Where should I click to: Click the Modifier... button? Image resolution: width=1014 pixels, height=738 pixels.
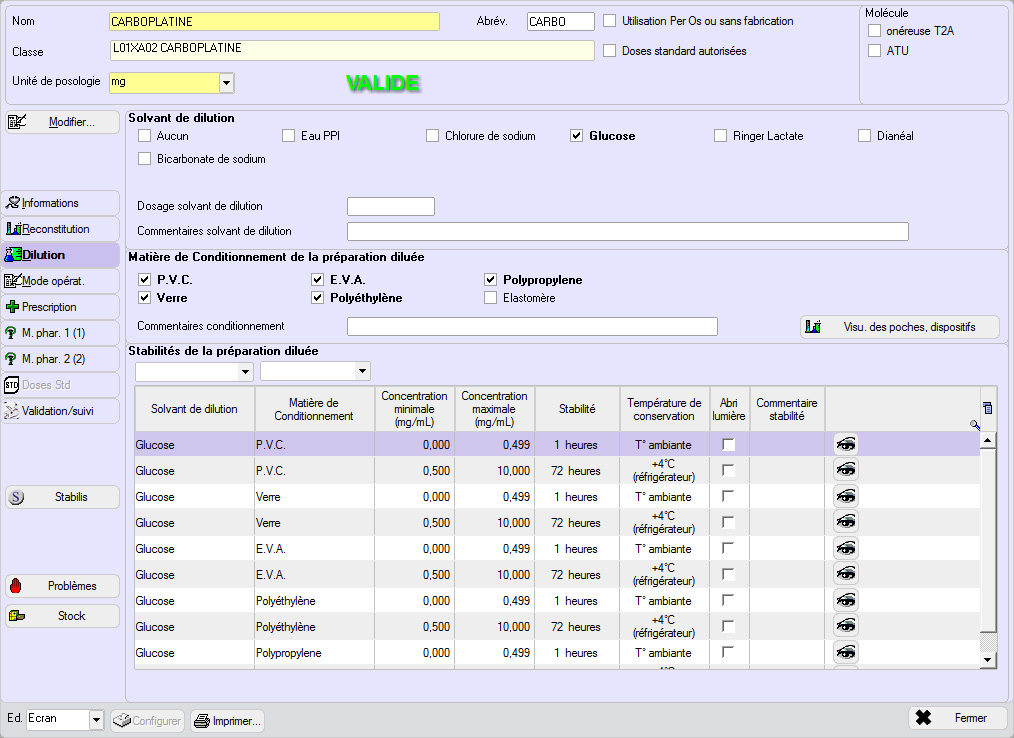(x=62, y=122)
